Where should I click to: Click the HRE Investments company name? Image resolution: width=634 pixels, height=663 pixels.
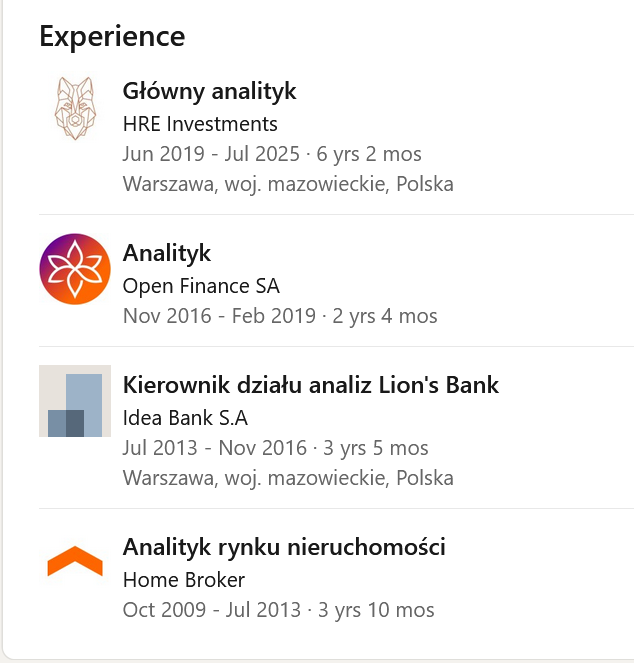tap(200, 124)
